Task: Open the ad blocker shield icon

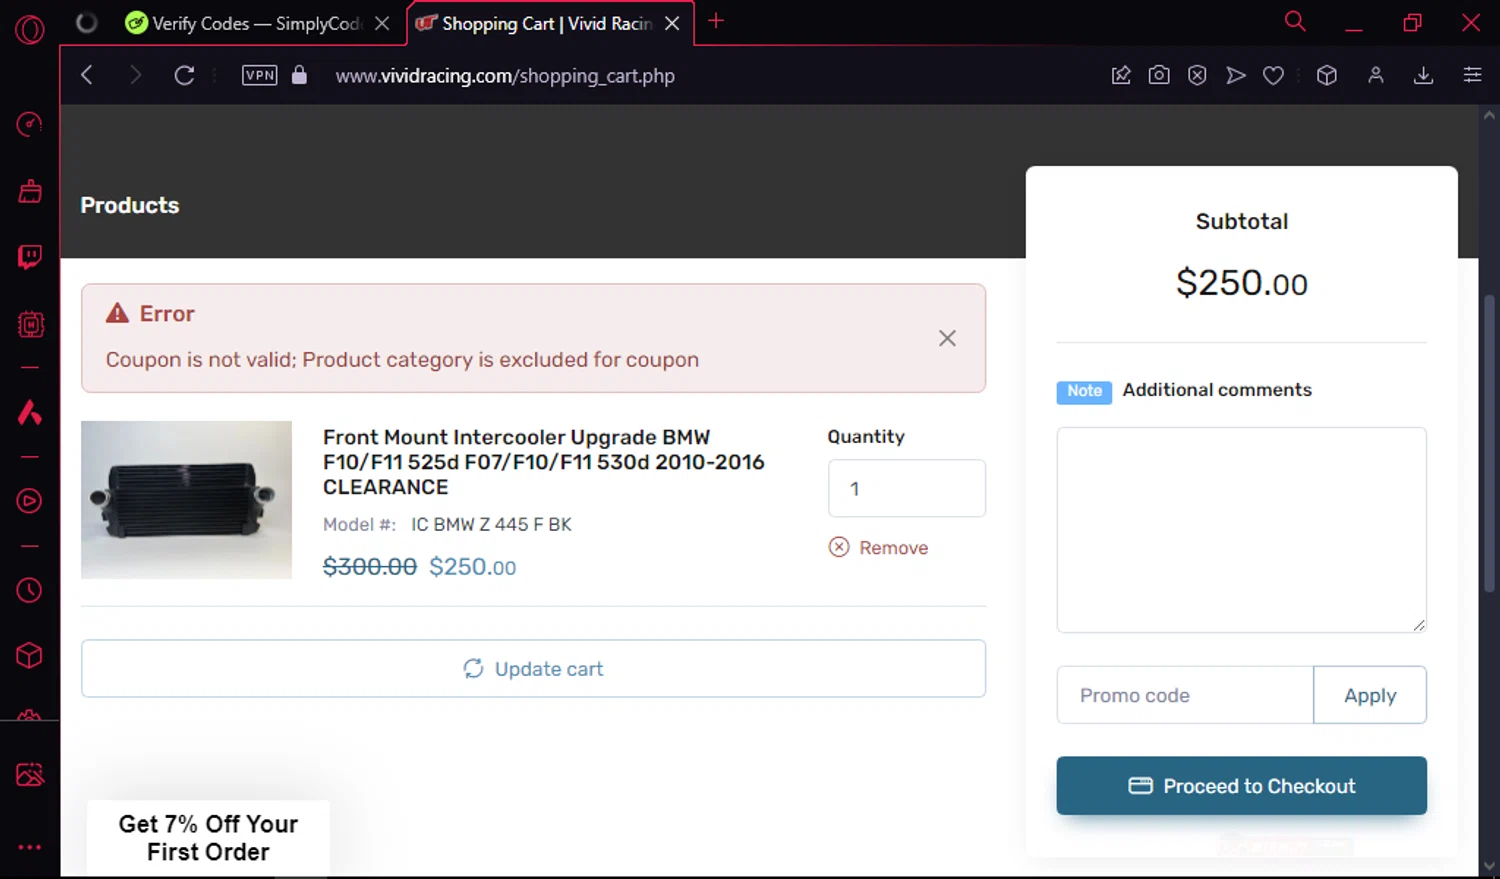Action: [x=1197, y=75]
